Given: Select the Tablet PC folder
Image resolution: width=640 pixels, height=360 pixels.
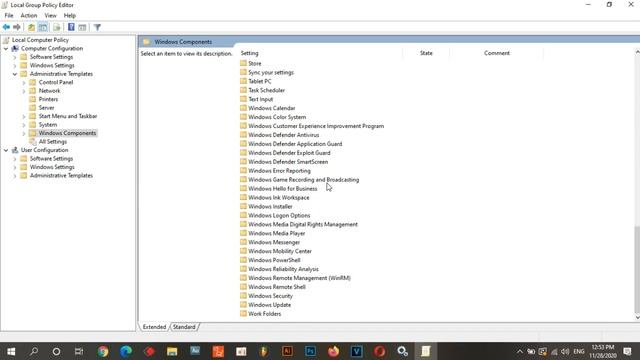Looking at the screenshot, I should 260,81.
